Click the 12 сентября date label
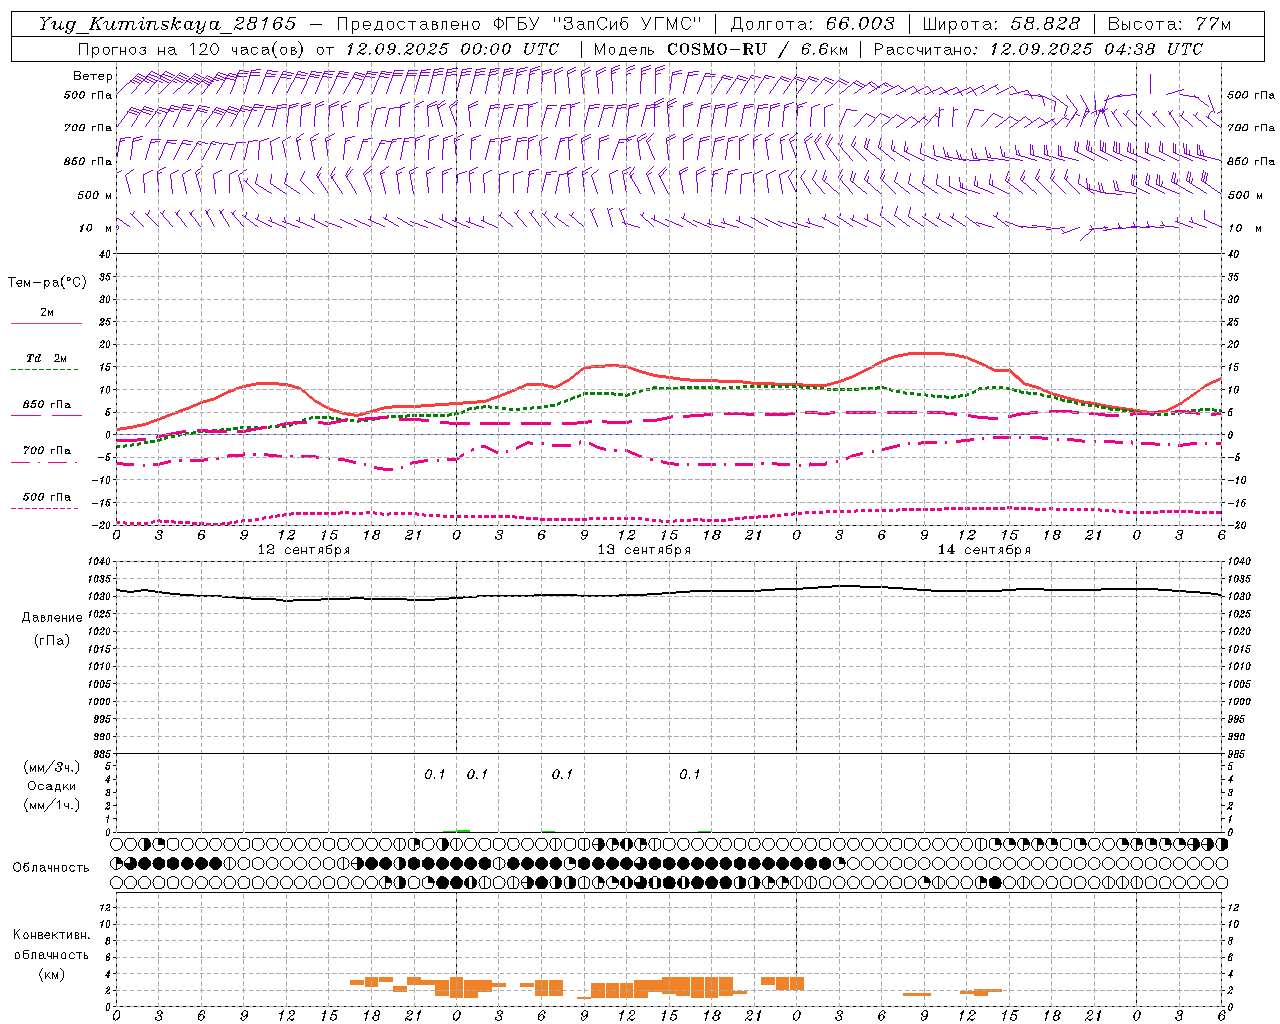The image size is (1280, 1024). (x=304, y=549)
